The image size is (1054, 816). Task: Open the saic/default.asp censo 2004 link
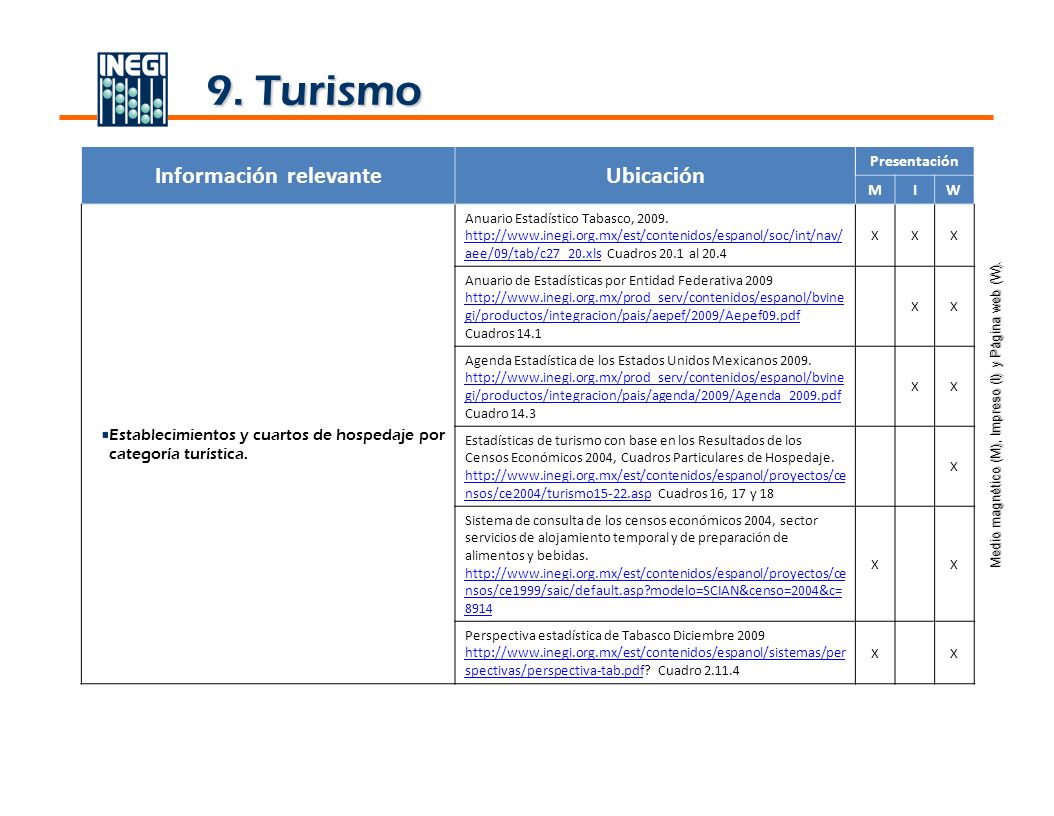tap(655, 591)
